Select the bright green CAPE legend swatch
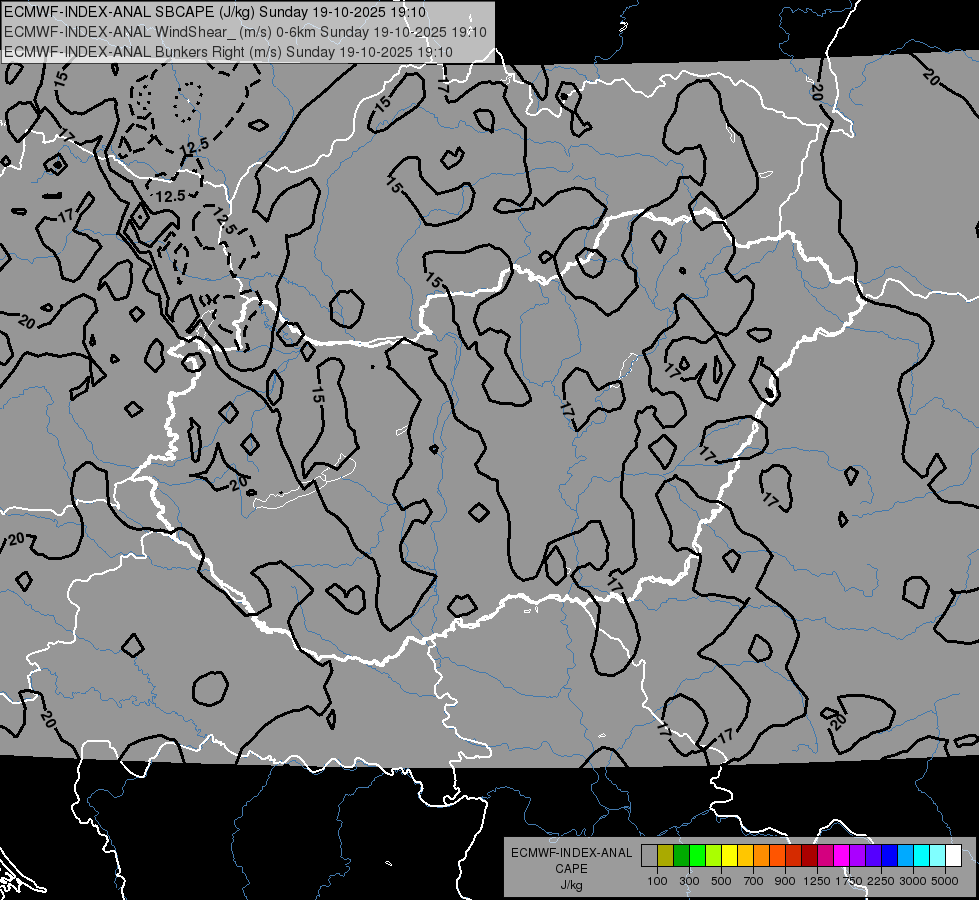The width and height of the screenshot is (979, 900). [x=697, y=856]
